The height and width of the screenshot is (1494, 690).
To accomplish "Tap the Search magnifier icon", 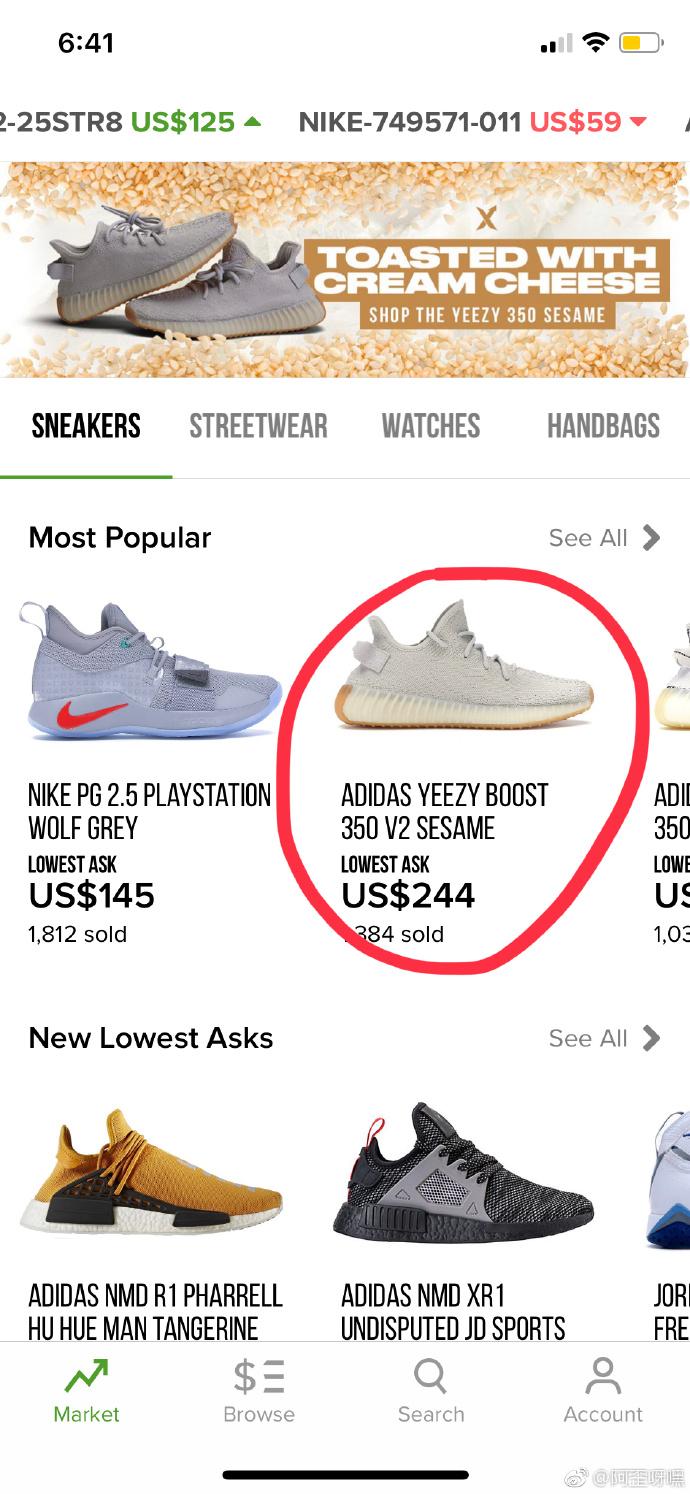I will (x=430, y=1376).
